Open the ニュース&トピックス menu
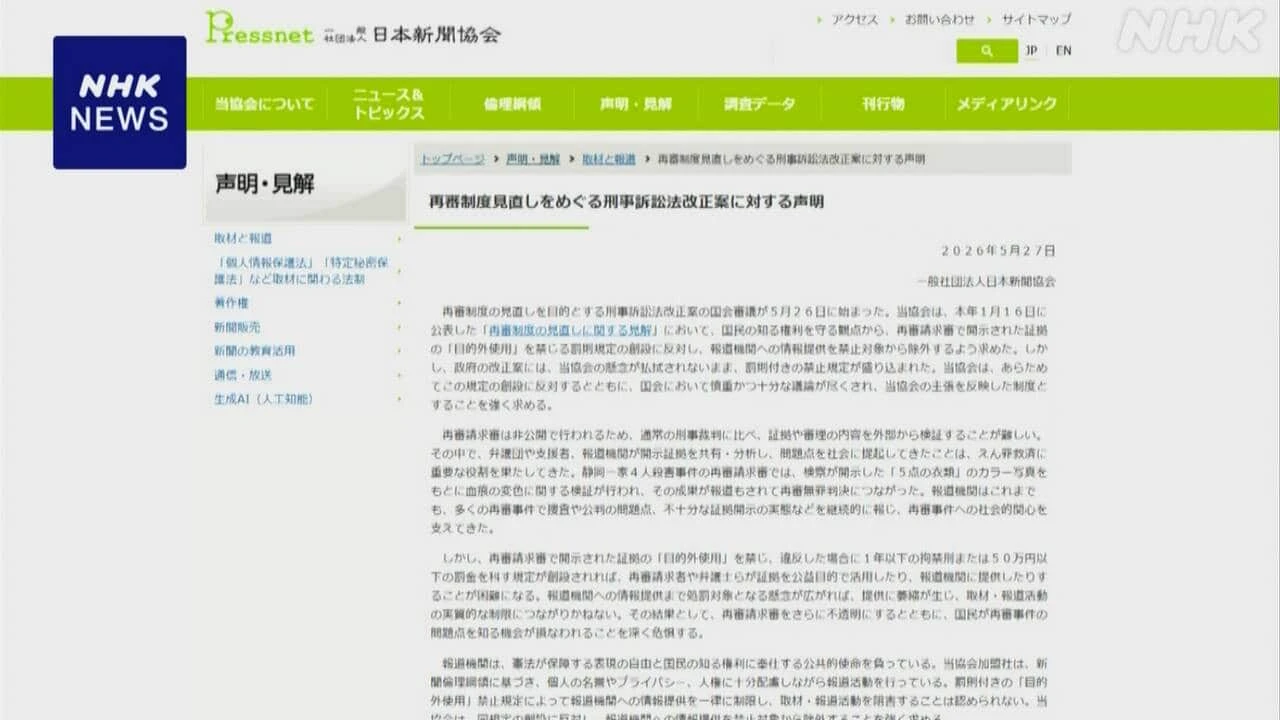Viewport: 1280px width, 720px height. pyautogui.click(x=388, y=104)
